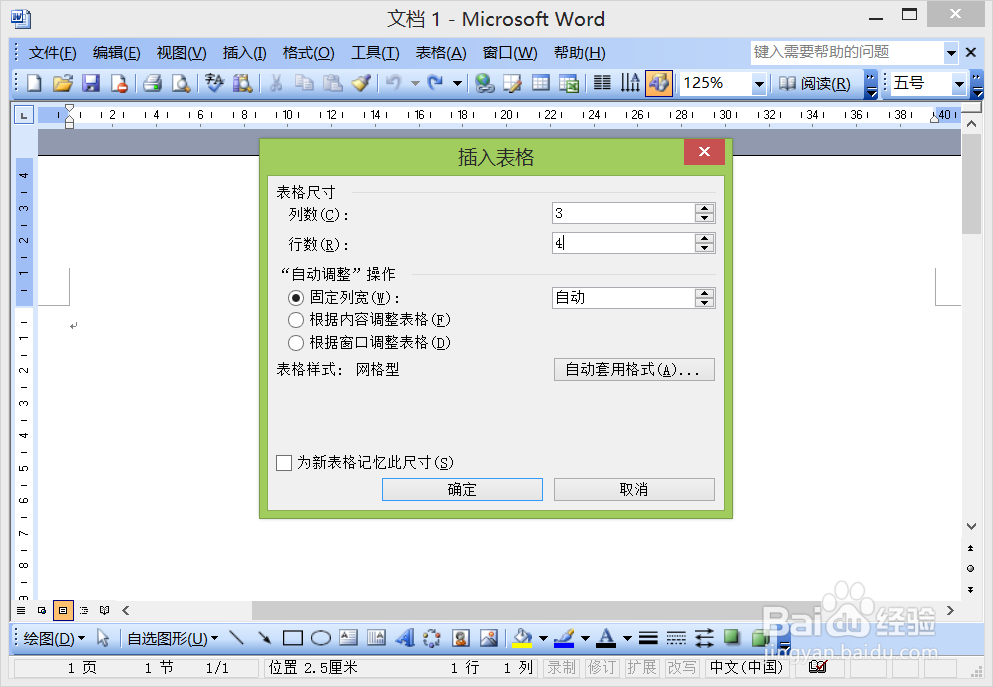Select 根据内容调整表格 radio option
This screenshot has height=687, width=993.
pyautogui.click(x=296, y=320)
